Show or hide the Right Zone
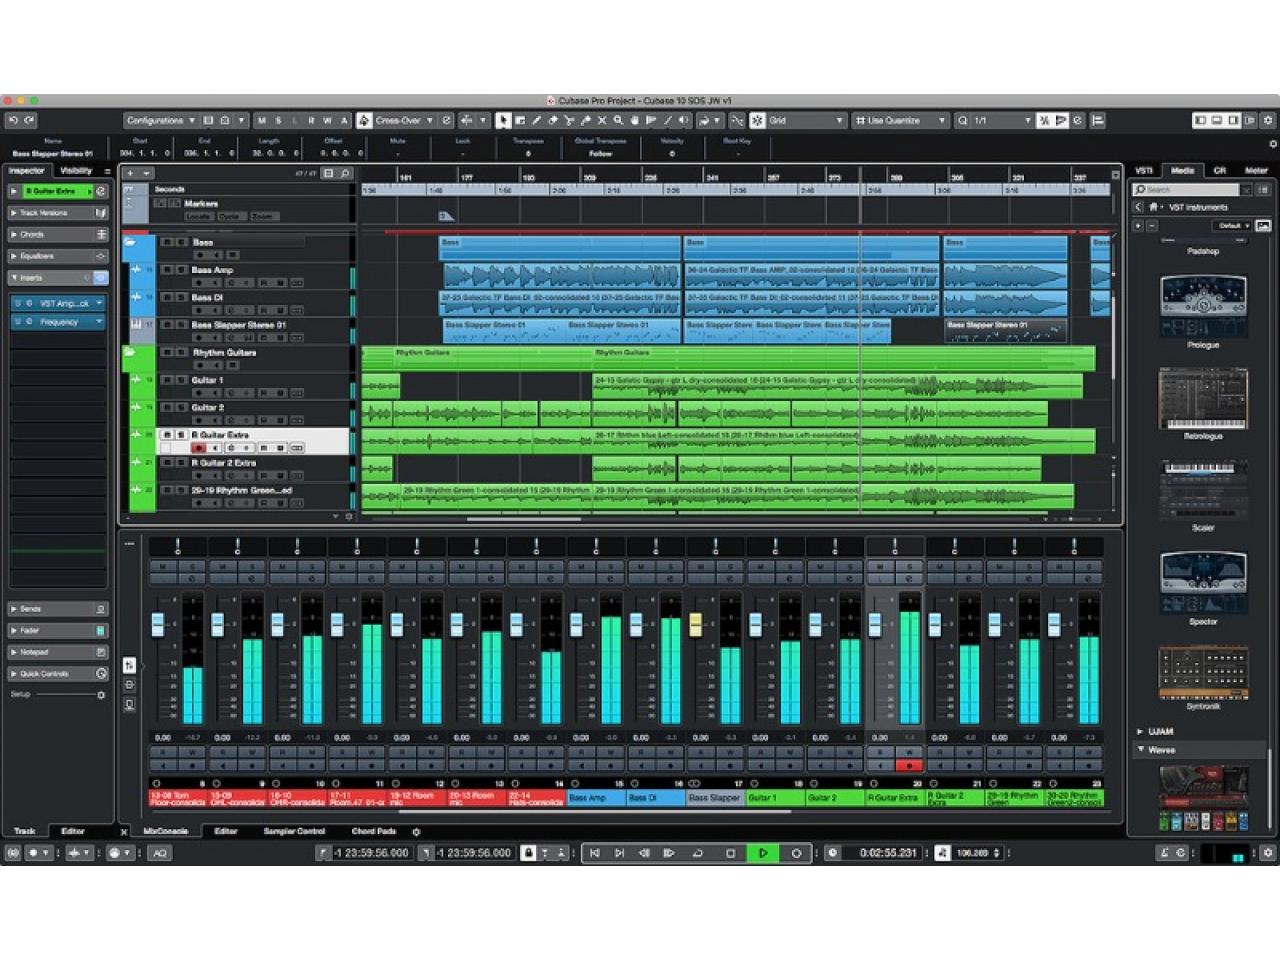This screenshot has width=1280, height=960. pyautogui.click(x=1234, y=120)
